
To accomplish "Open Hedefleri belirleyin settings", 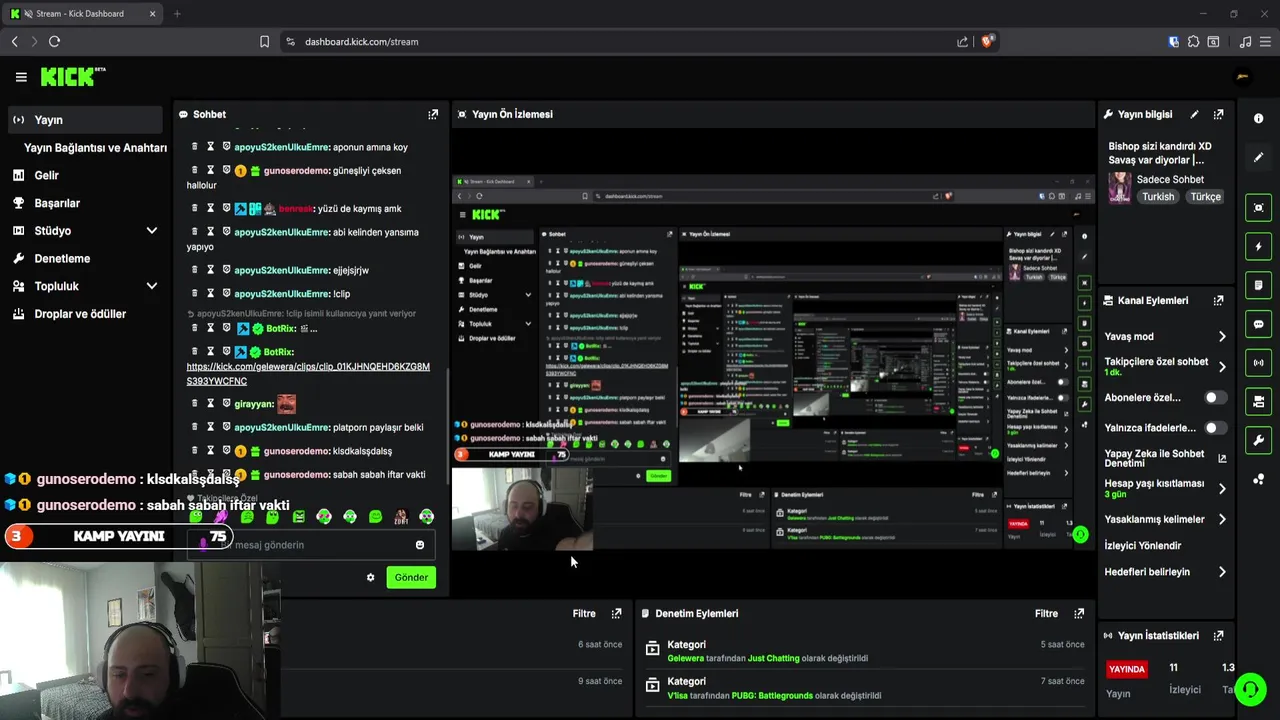I will [x=1165, y=572].
